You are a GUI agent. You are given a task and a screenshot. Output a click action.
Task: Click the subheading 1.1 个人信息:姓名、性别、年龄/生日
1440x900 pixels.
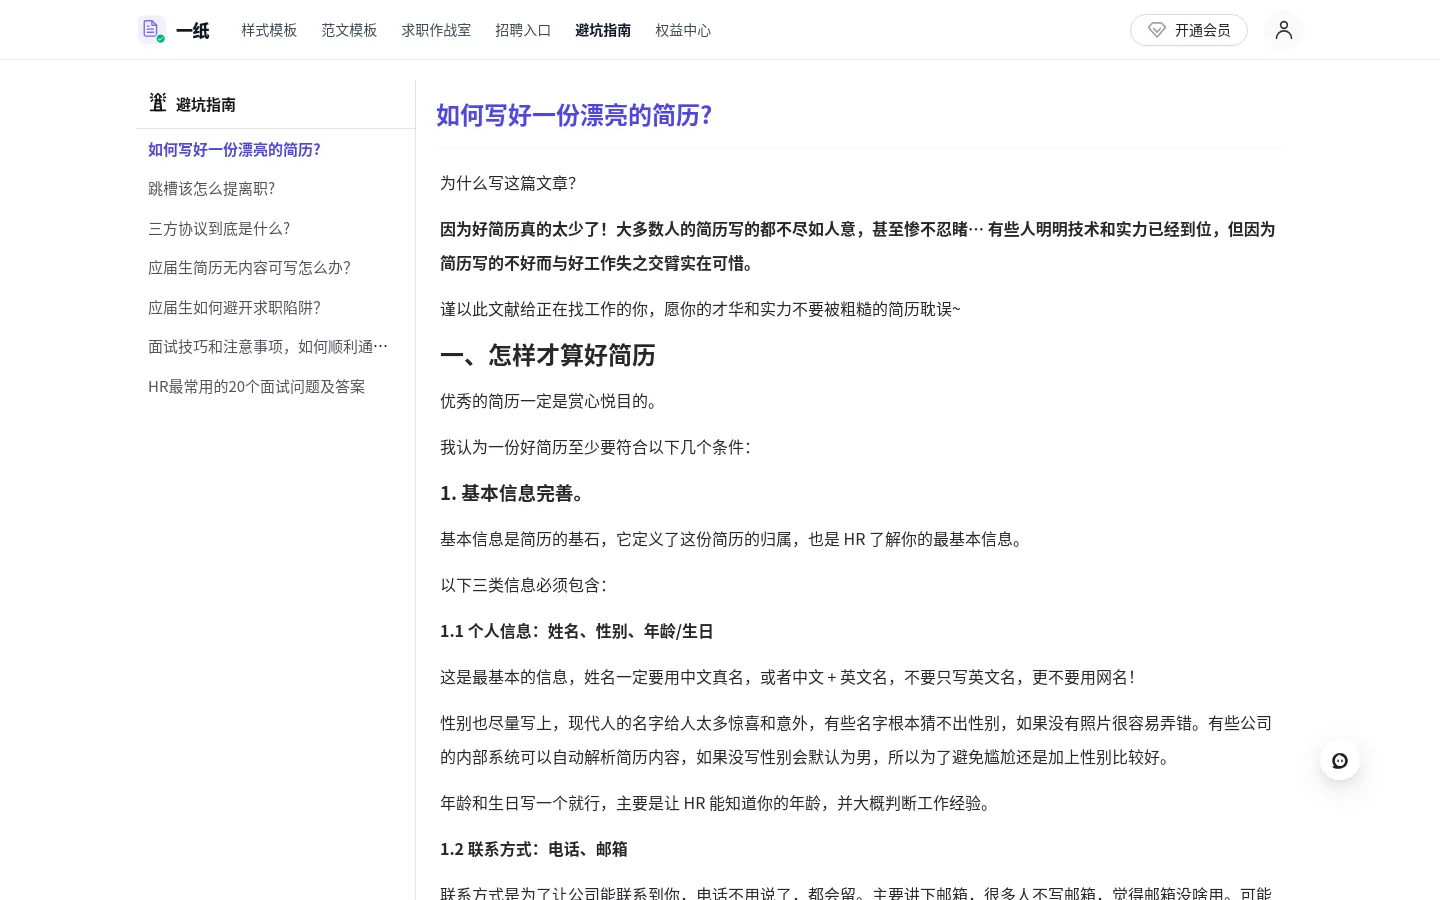576,631
